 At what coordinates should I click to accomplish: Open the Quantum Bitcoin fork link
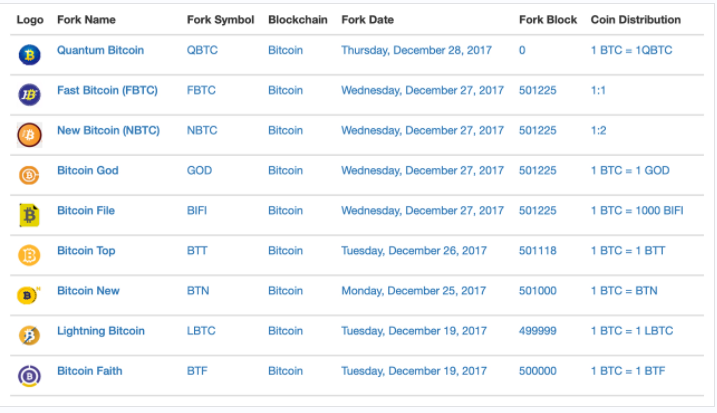point(100,50)
